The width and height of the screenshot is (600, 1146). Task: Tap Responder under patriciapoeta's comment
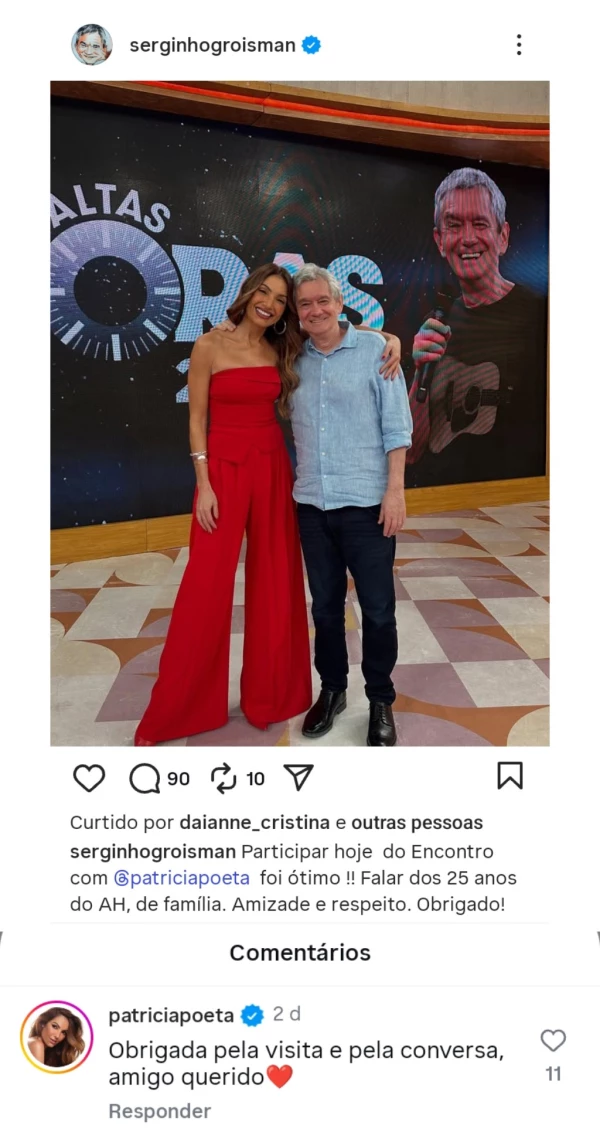coord(159,1111)
